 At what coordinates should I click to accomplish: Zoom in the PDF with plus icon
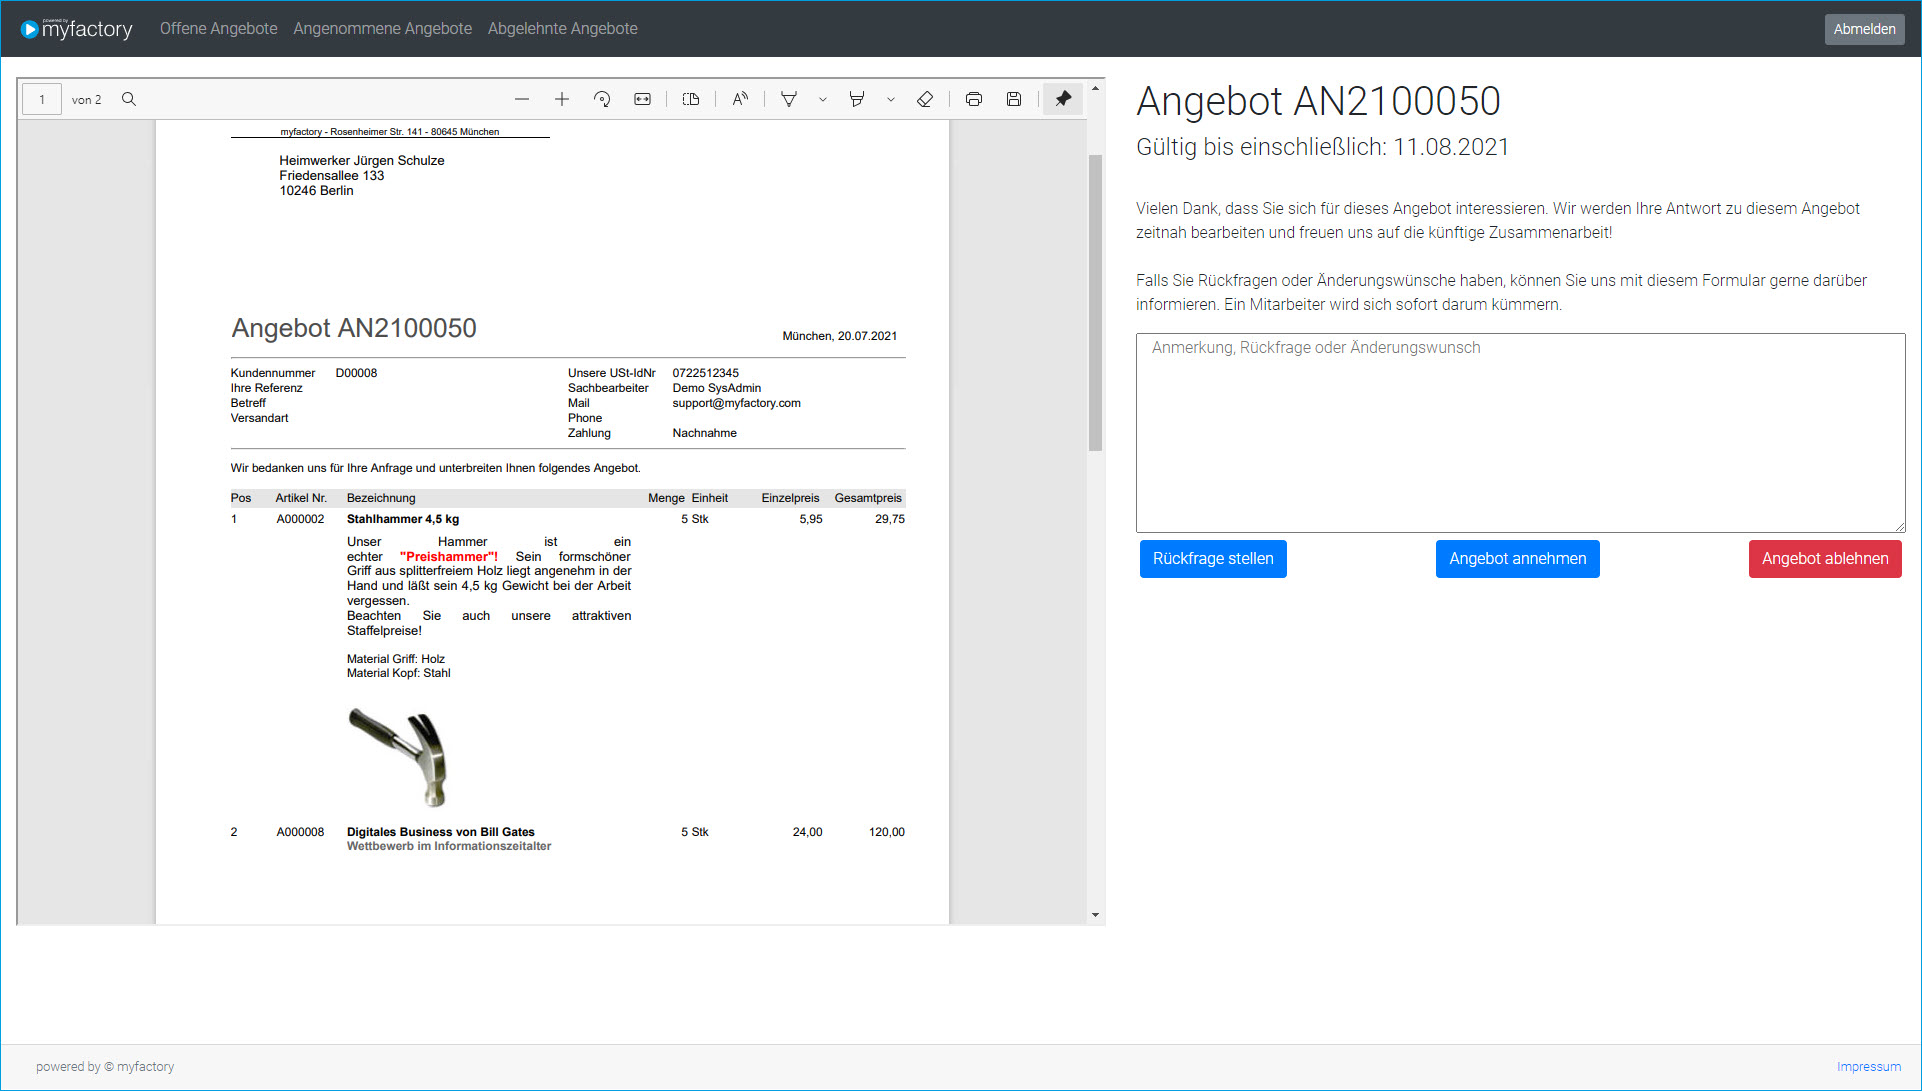tap(562, 99)
